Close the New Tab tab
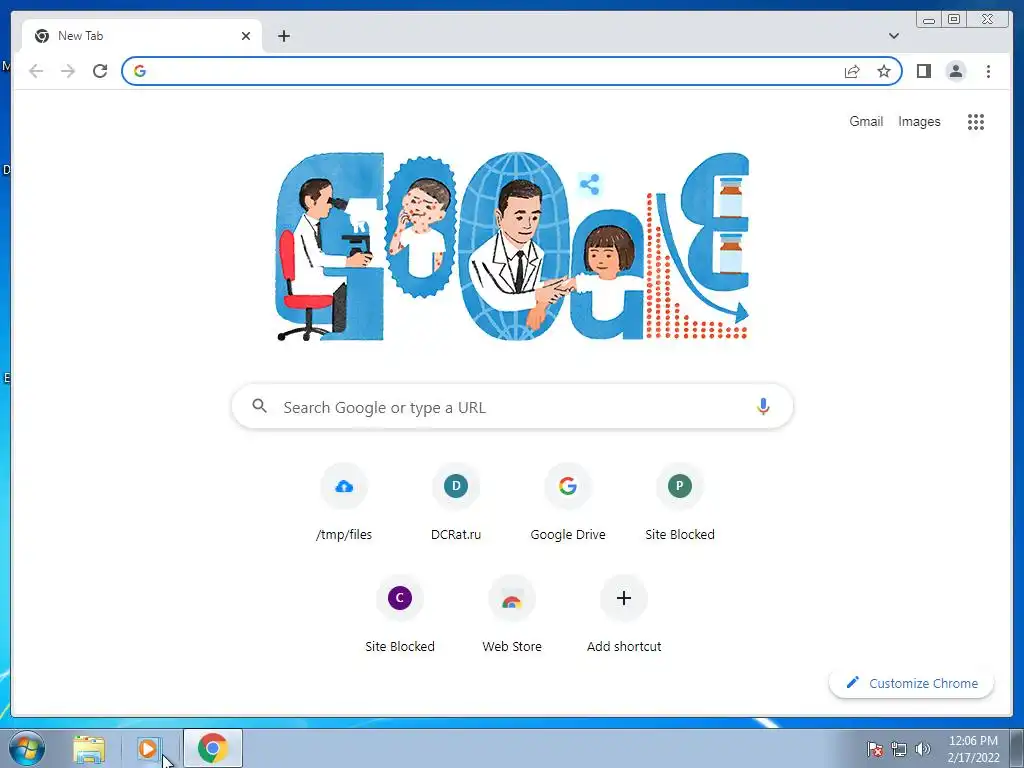Viewport: 1024px width, 768px height. (246, 36)
